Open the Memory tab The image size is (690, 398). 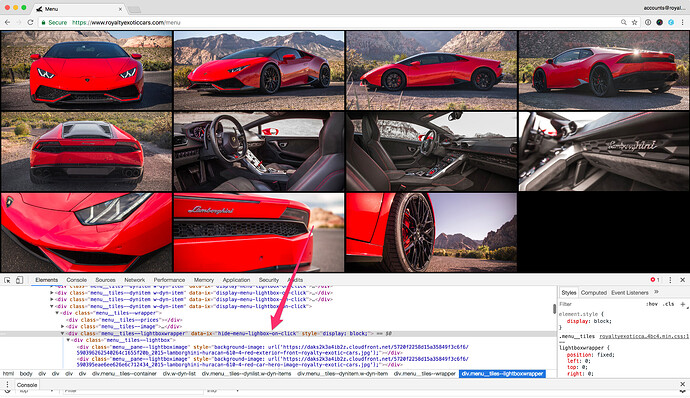[x=204, y=280]
